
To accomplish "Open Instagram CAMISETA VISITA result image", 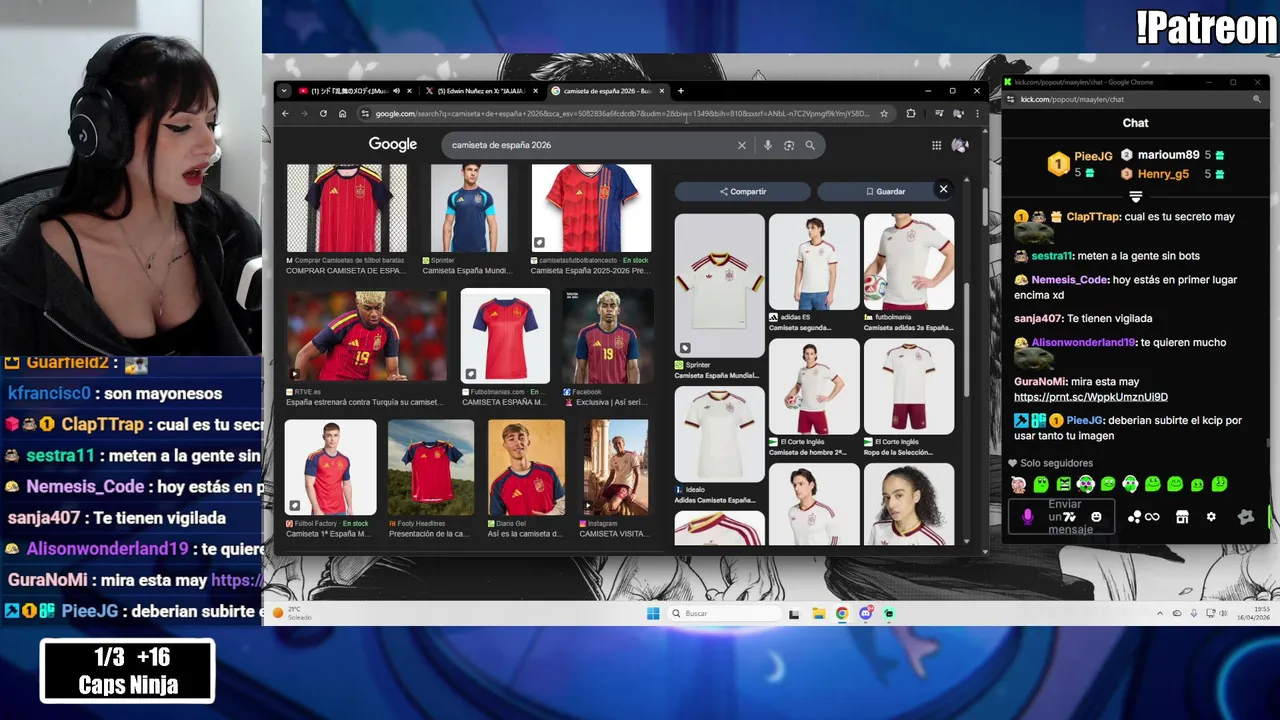I will [x=616, y=467].
